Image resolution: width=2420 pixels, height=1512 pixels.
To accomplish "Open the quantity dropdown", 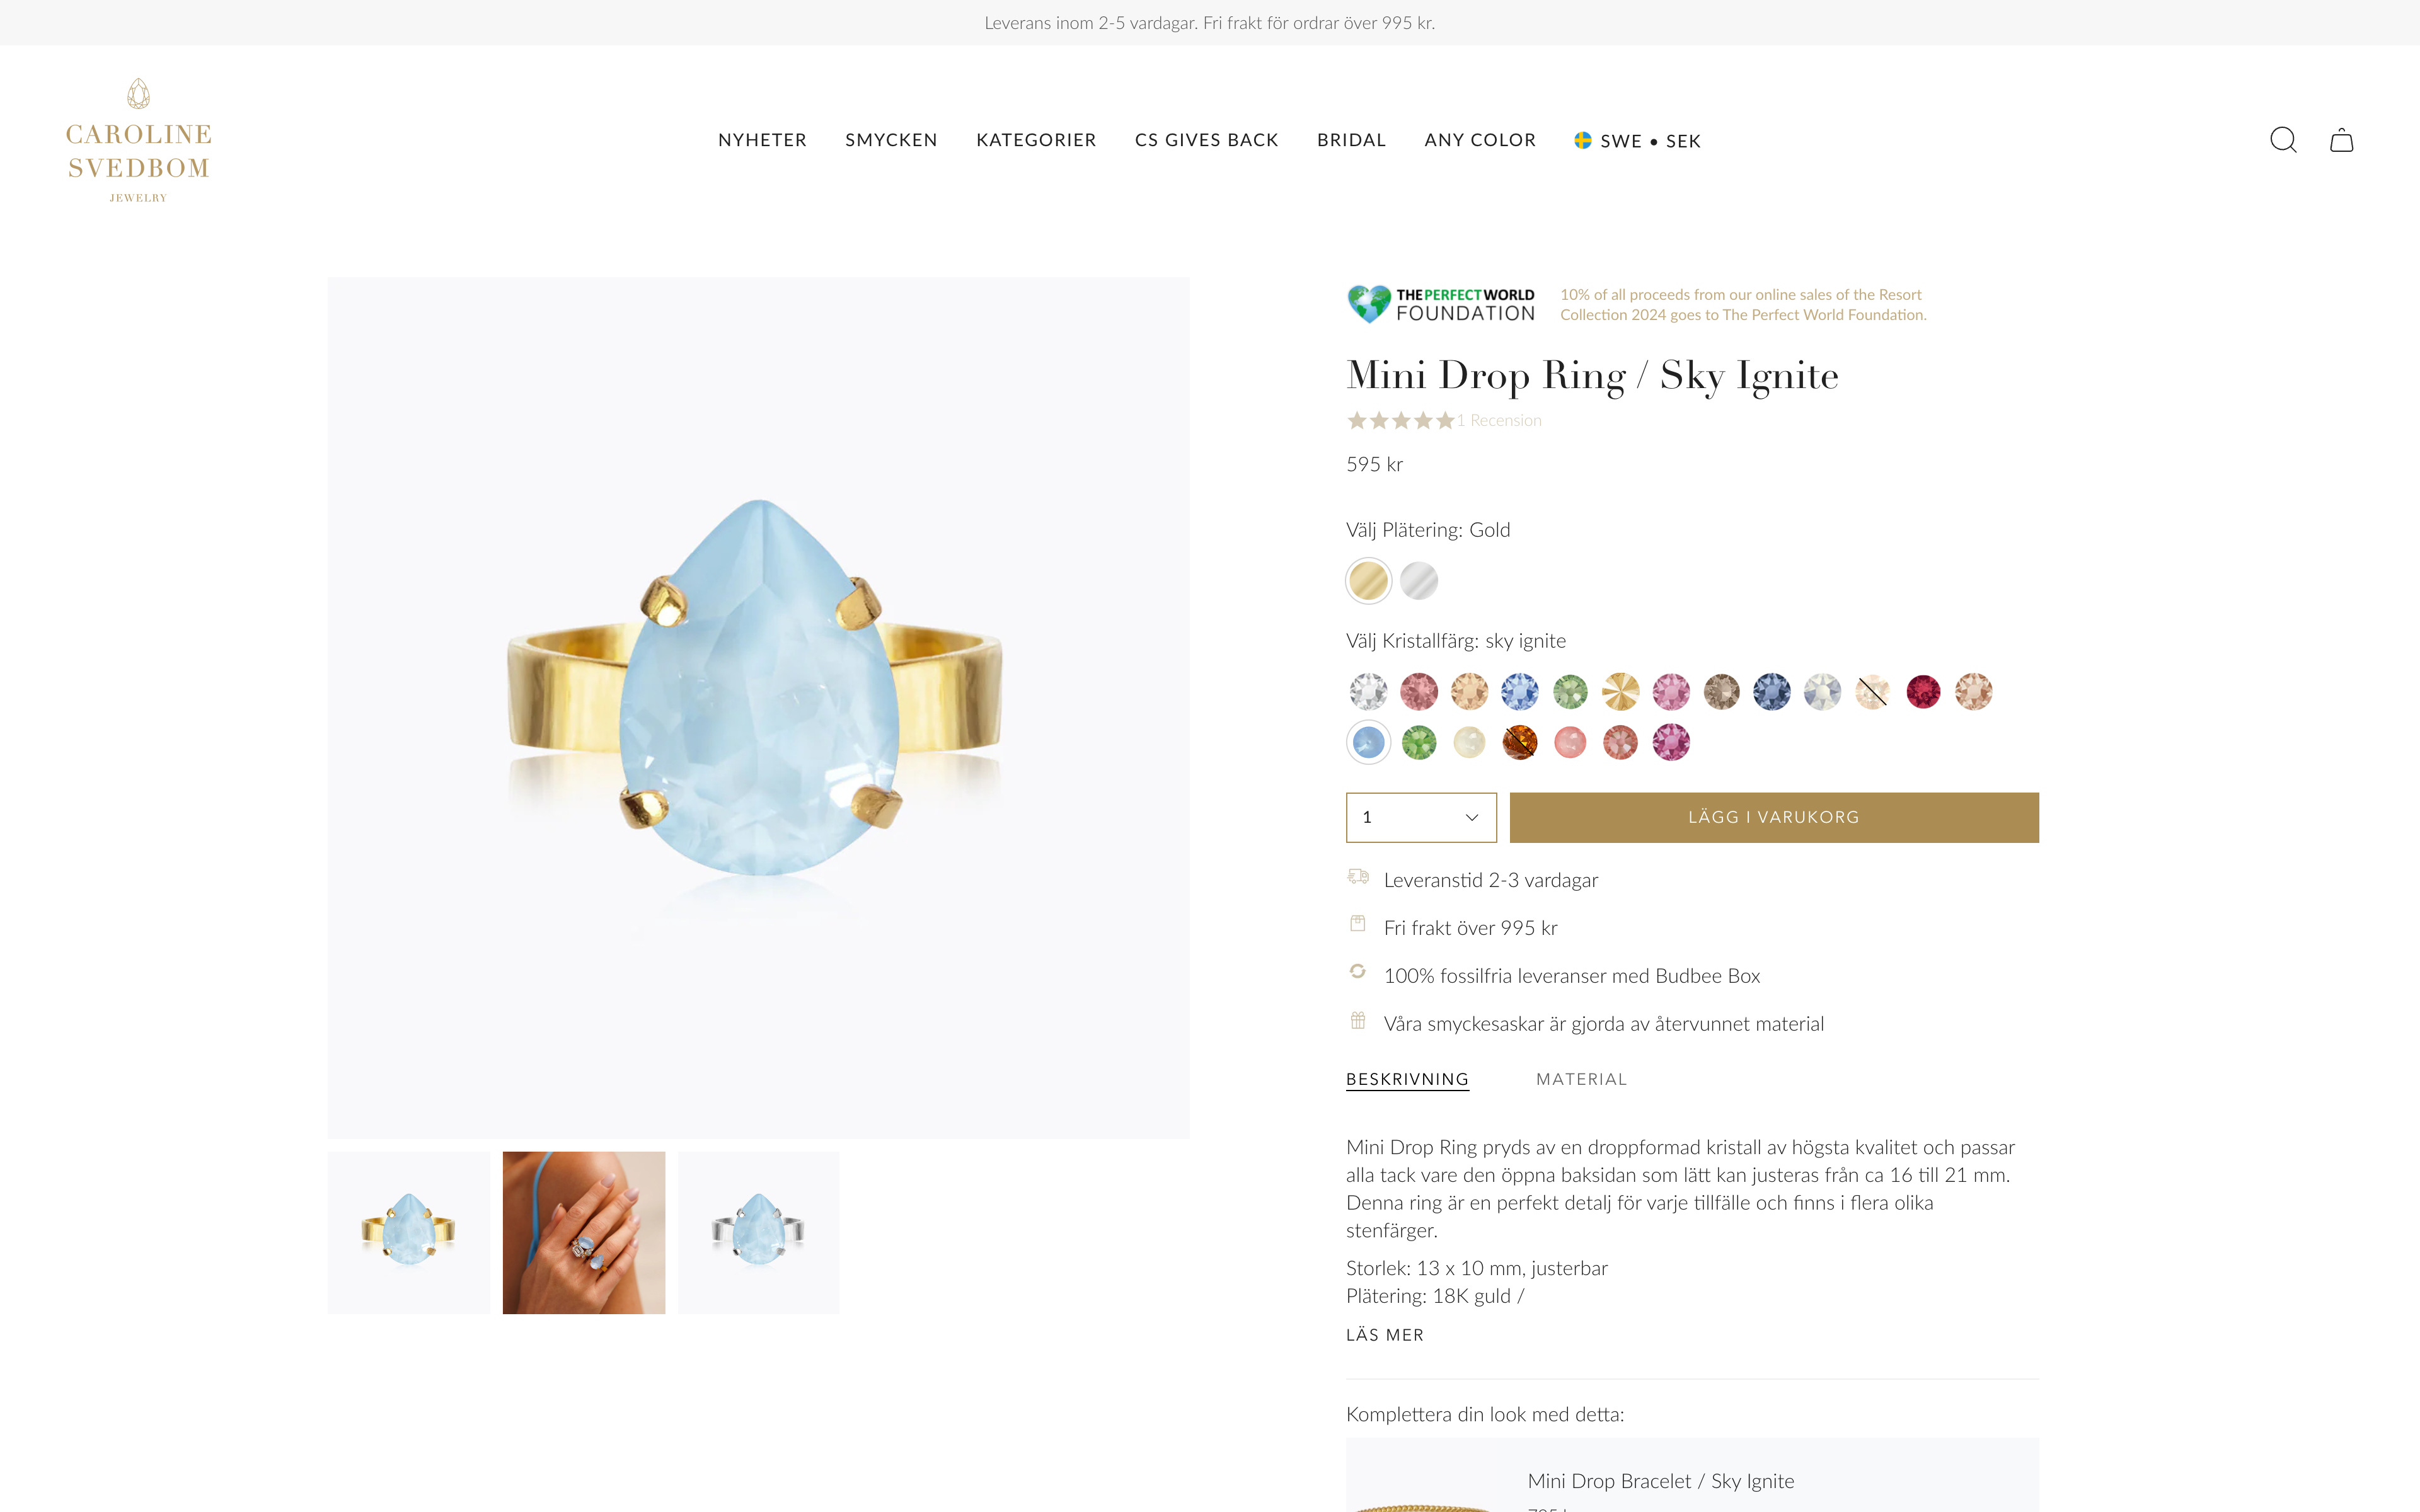I will [x=1420, y=818].
